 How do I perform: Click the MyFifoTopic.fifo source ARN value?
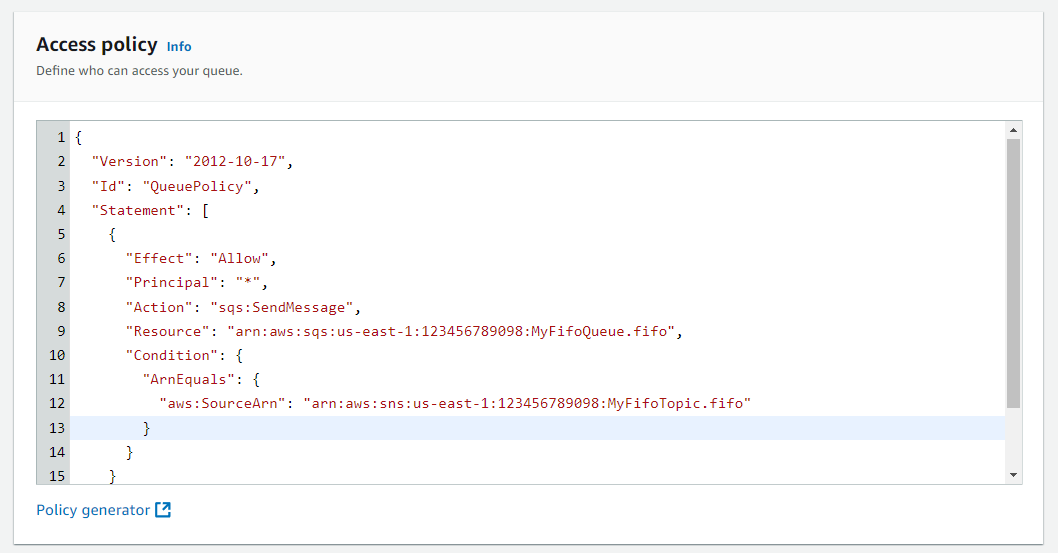coord(527,403)
